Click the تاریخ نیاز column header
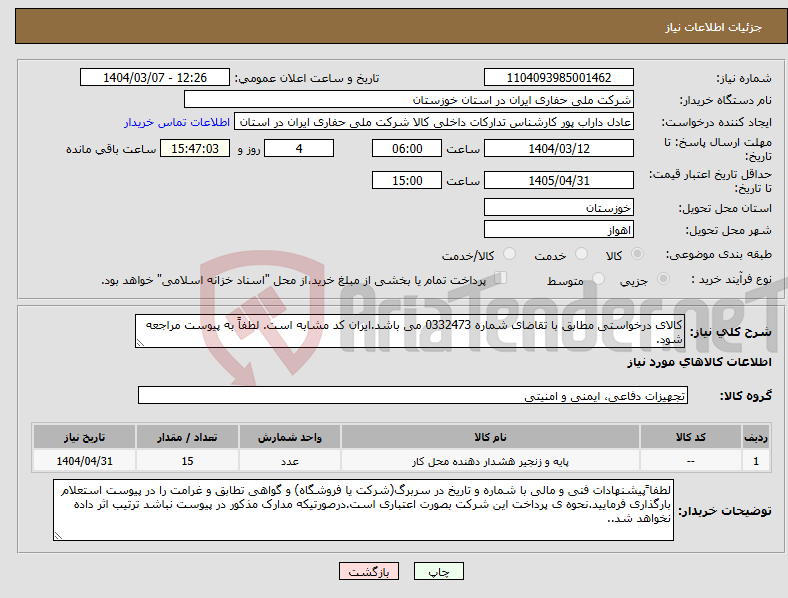Viewport: 788px width, 598px height. coord(84,437)
